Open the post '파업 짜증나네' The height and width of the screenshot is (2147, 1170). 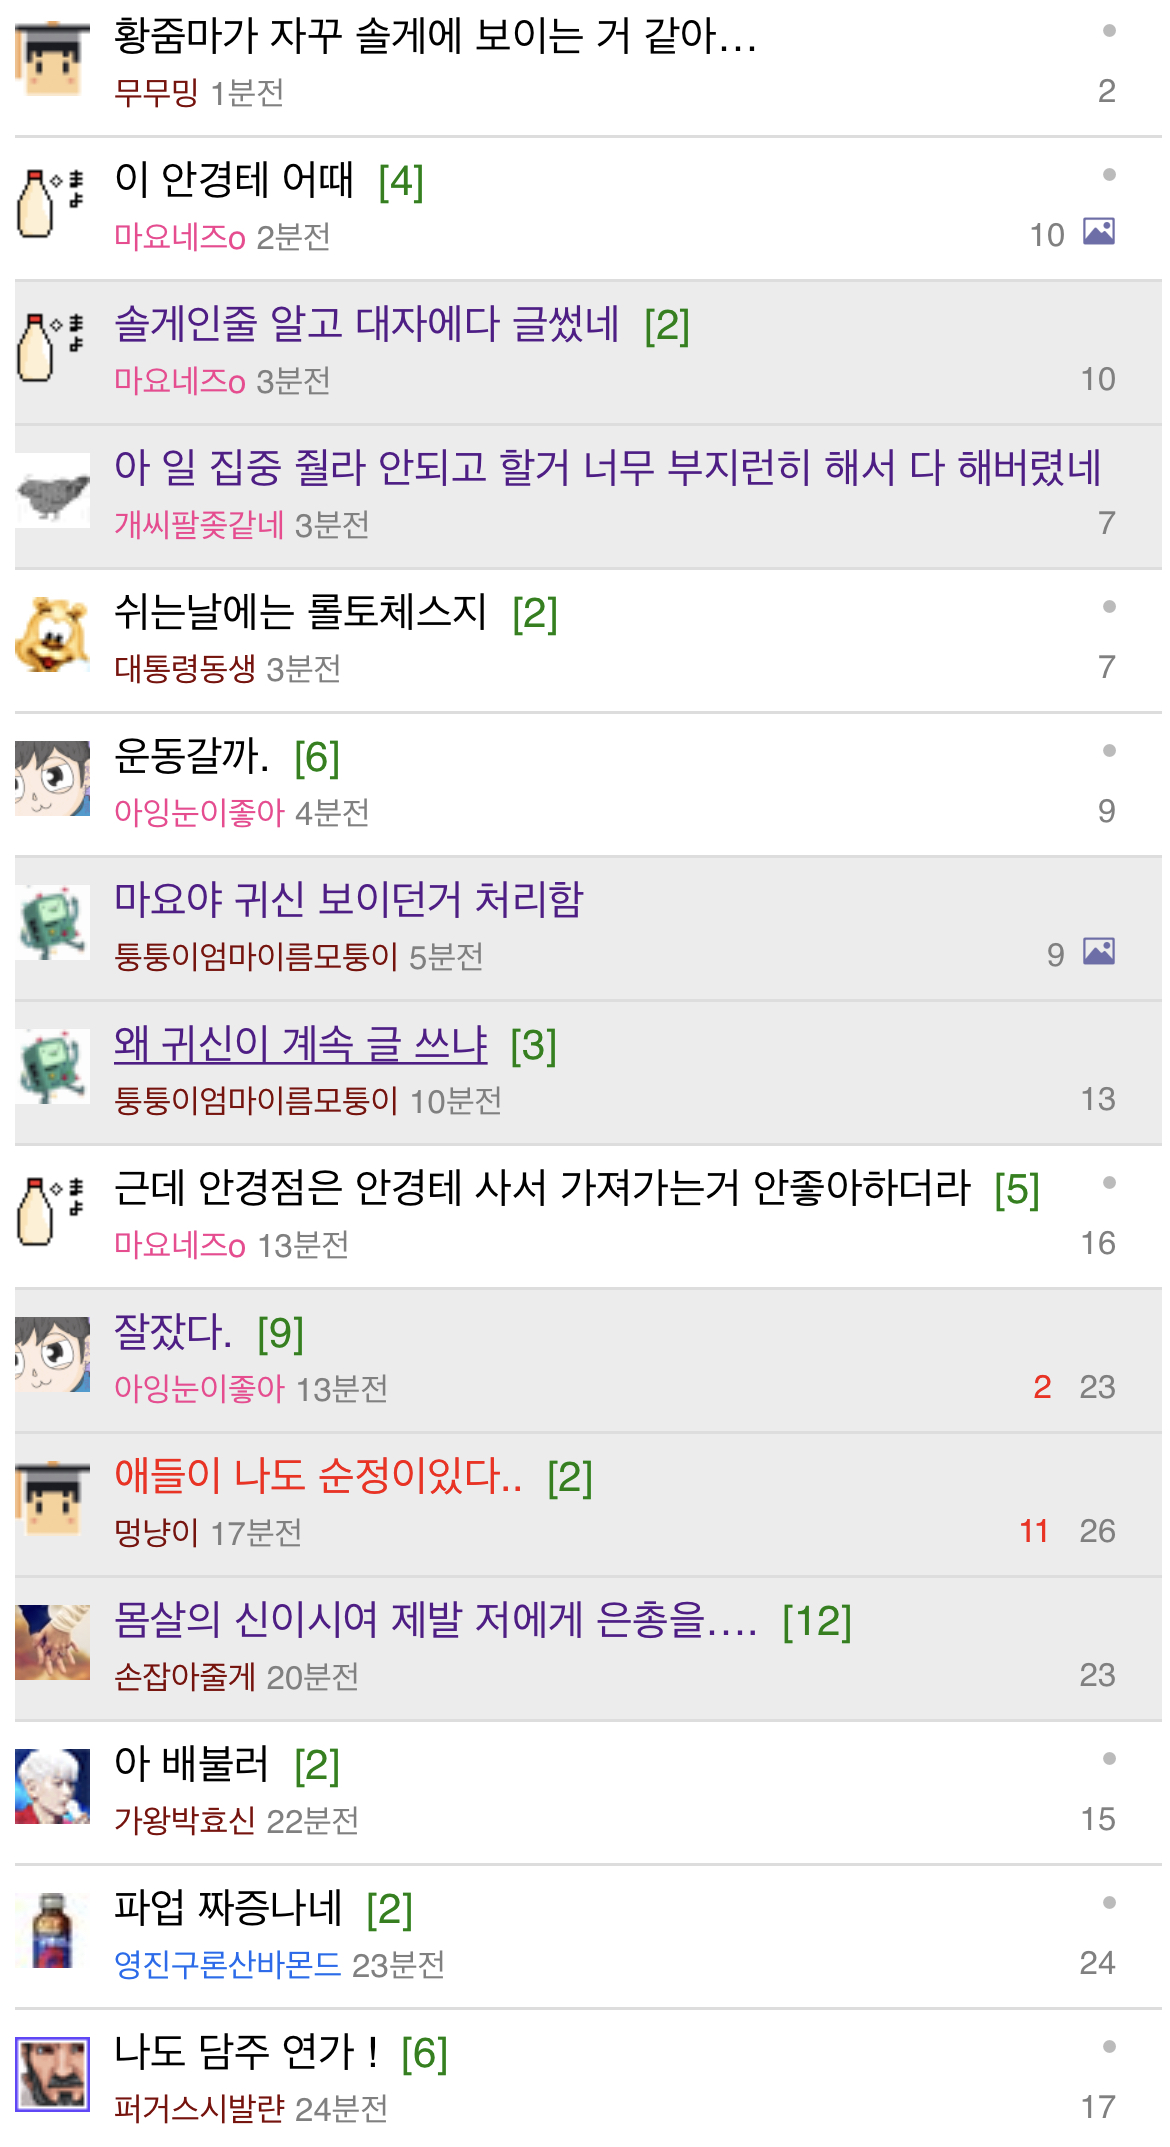(x=228, y=1908)
